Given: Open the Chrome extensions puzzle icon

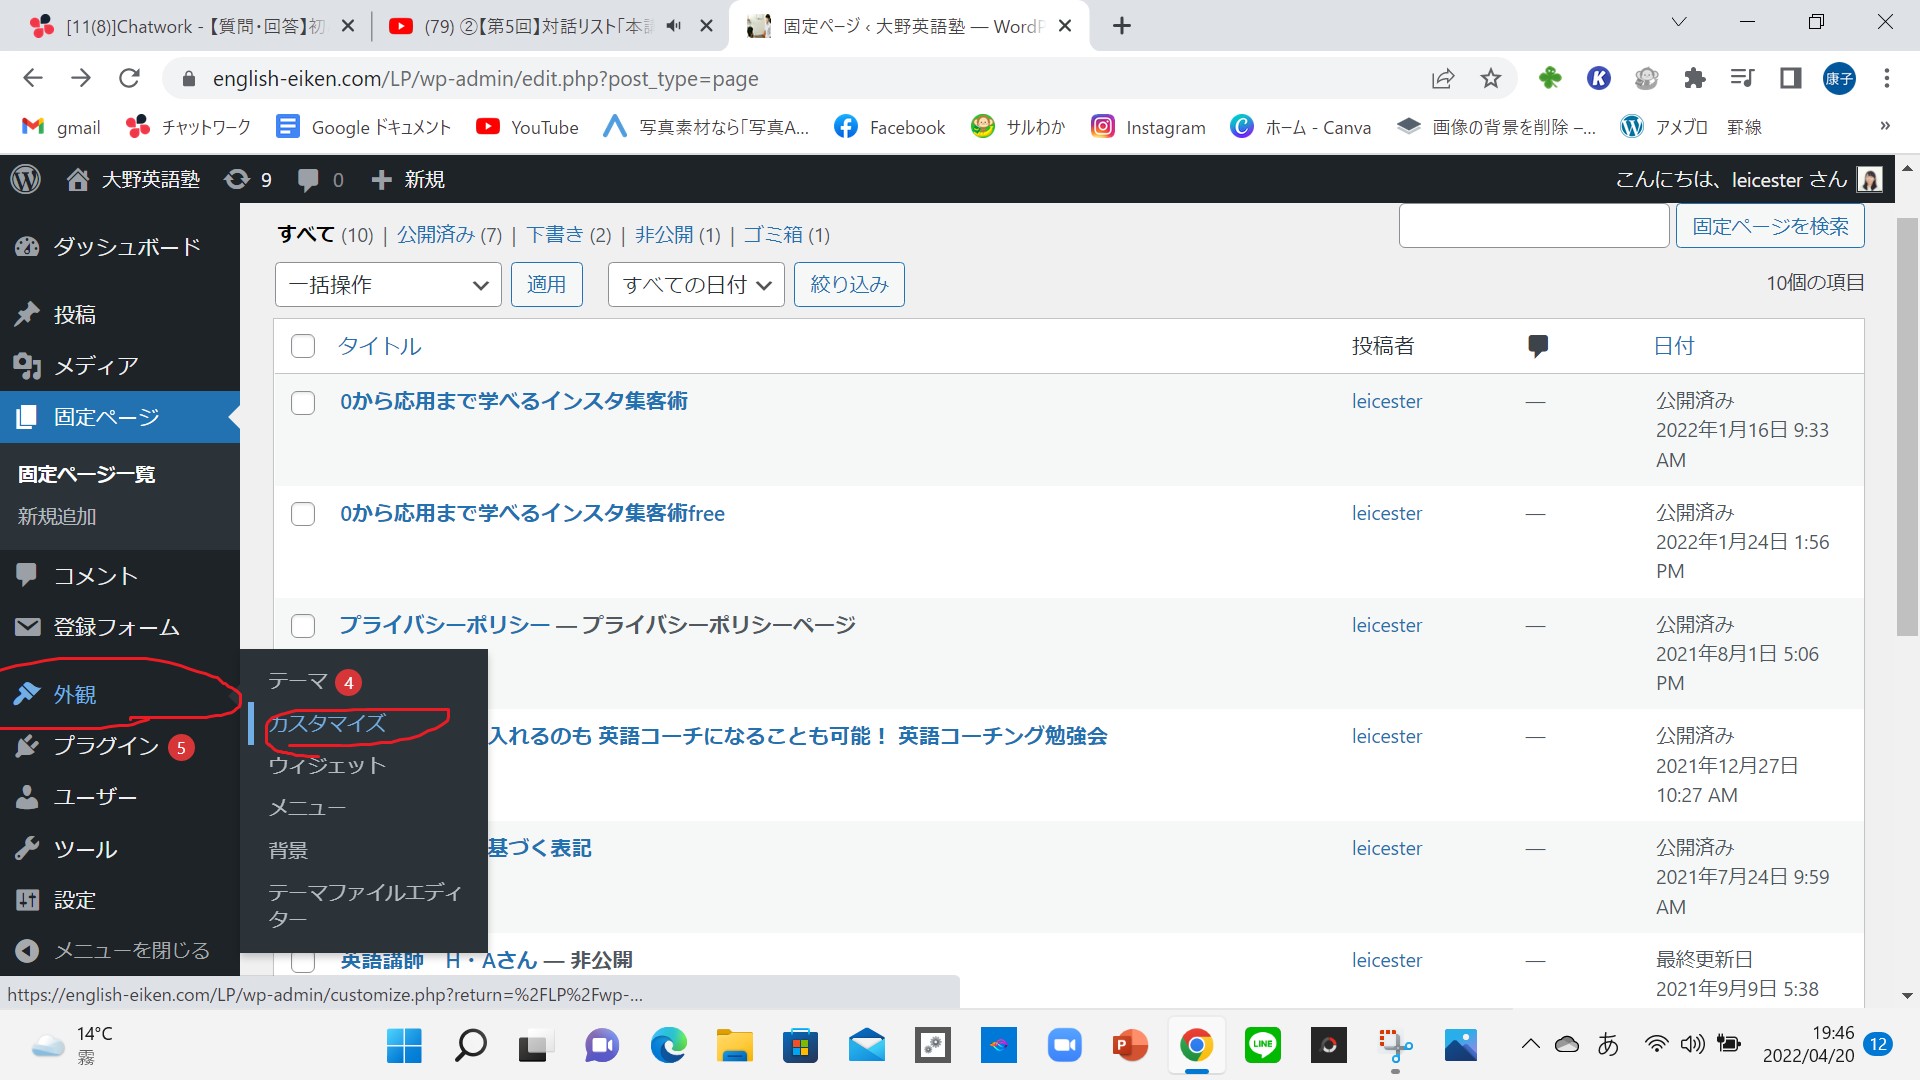Looking at the screenshot, I should [x=1694, y=78].
